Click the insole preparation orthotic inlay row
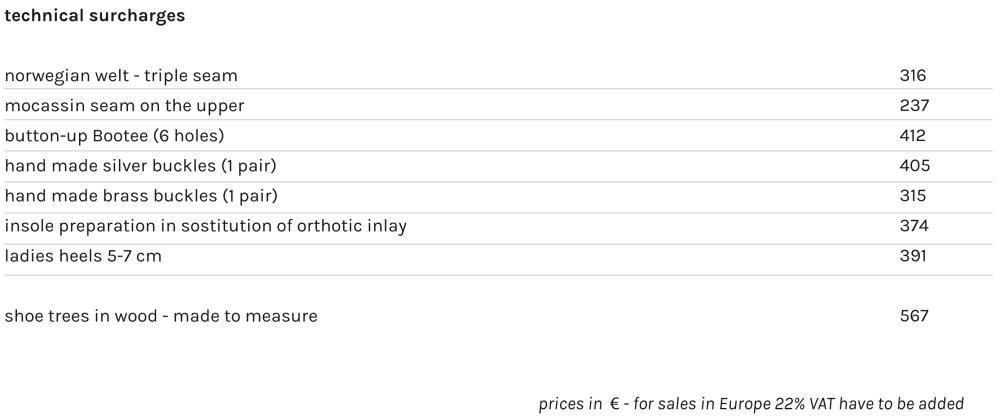This screenshot has width=1000, height=417. [x=205, y=226]
